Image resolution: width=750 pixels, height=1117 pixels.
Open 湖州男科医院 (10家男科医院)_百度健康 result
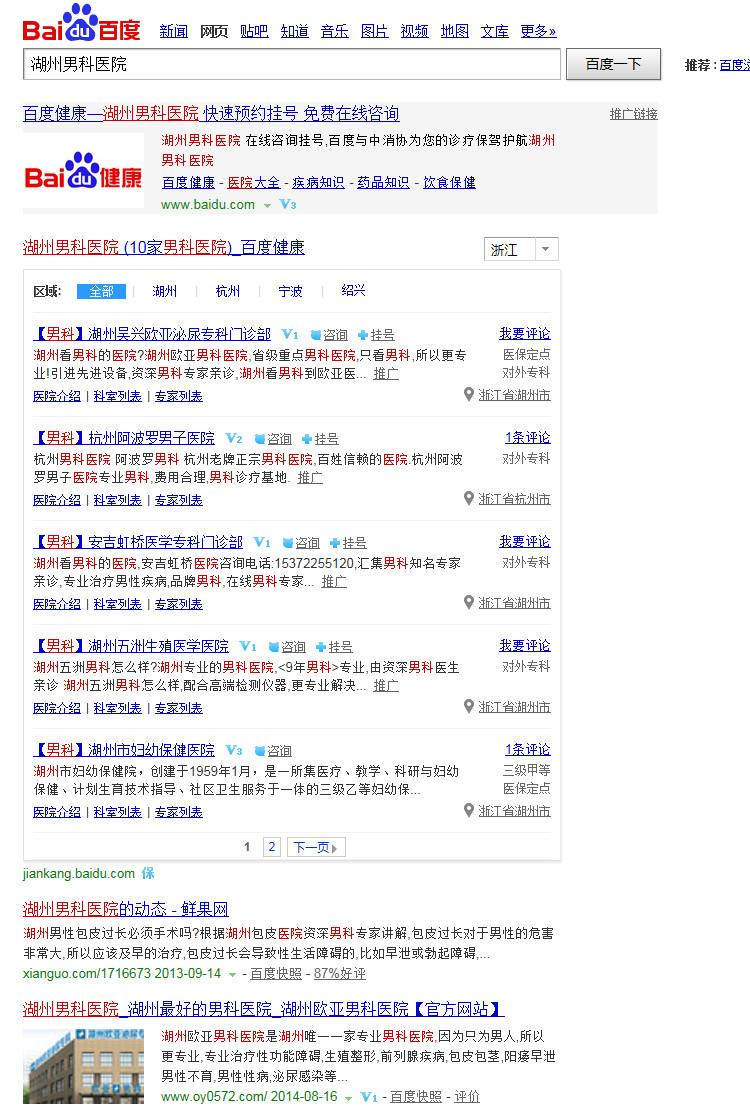tap(164, 247)
